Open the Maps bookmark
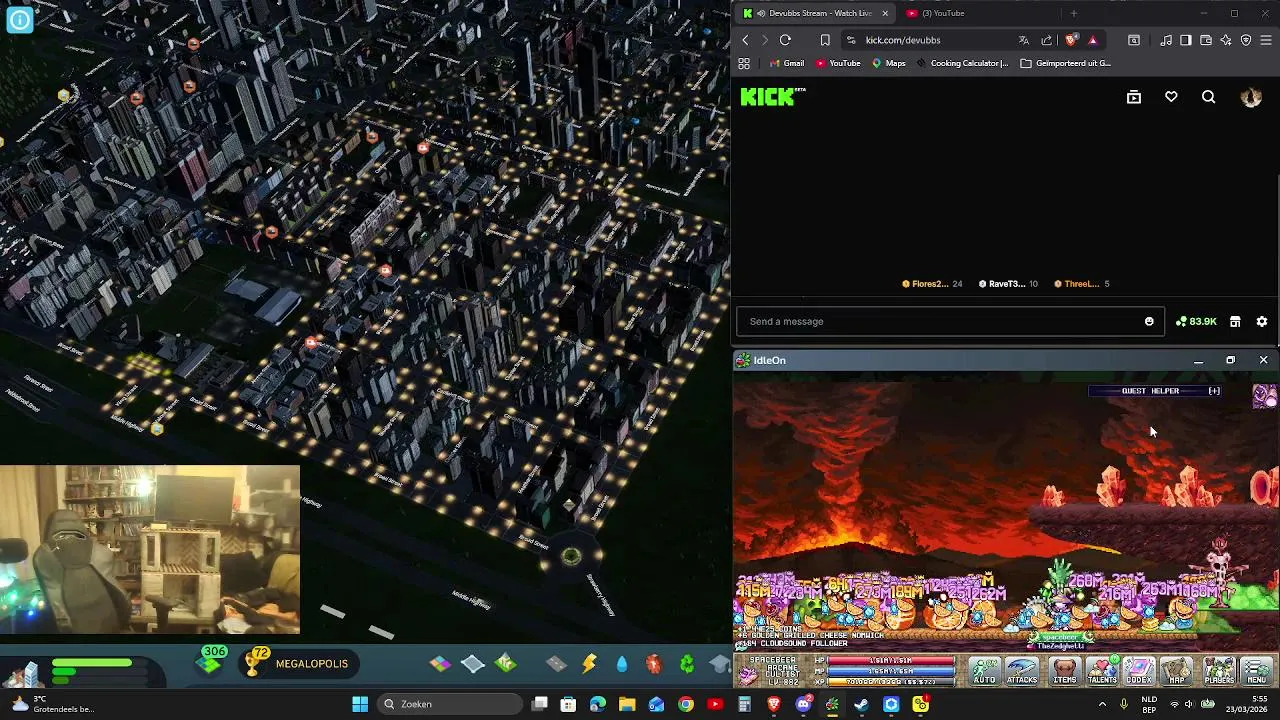This screenshot has height=720, width=1280. point(888,63)
